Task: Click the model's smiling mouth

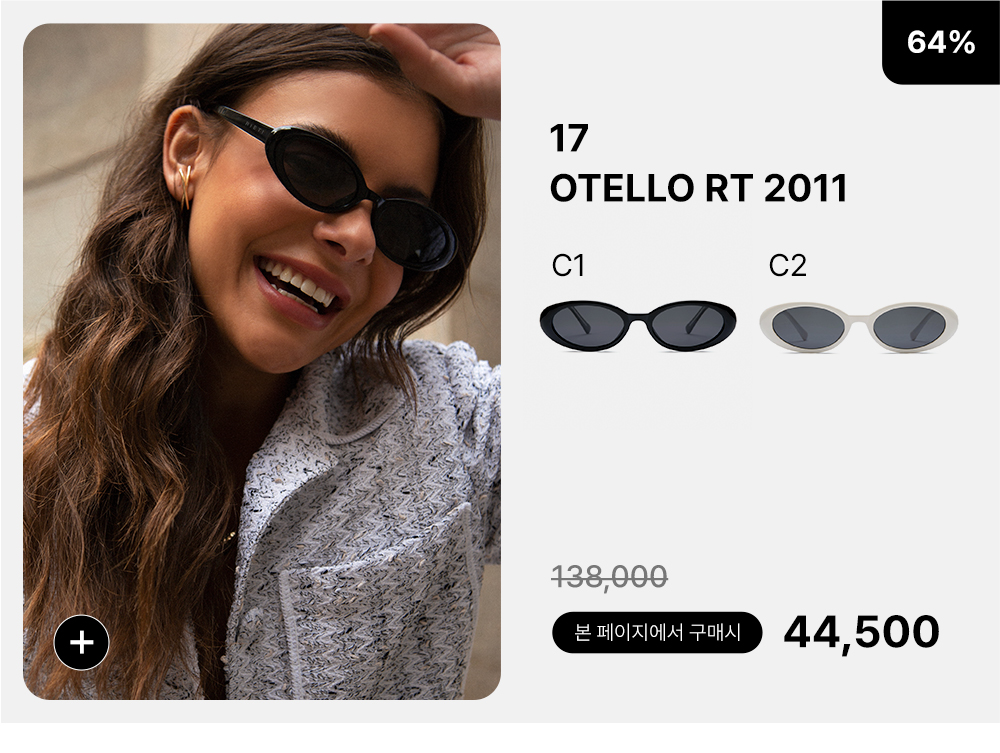Action: coord(300,288)
